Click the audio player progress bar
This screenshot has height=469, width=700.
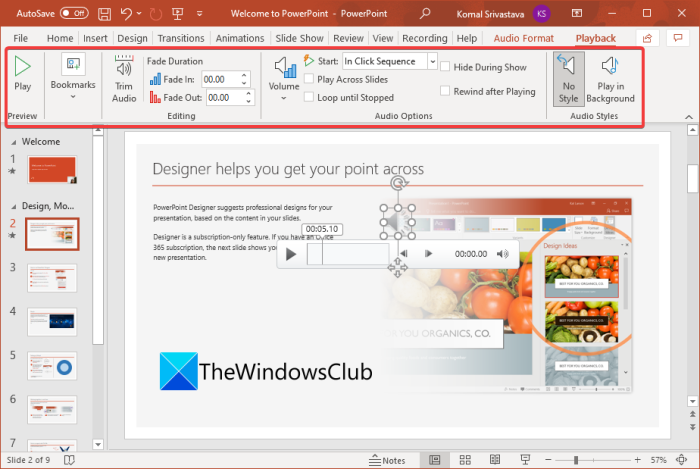(348, 254)
